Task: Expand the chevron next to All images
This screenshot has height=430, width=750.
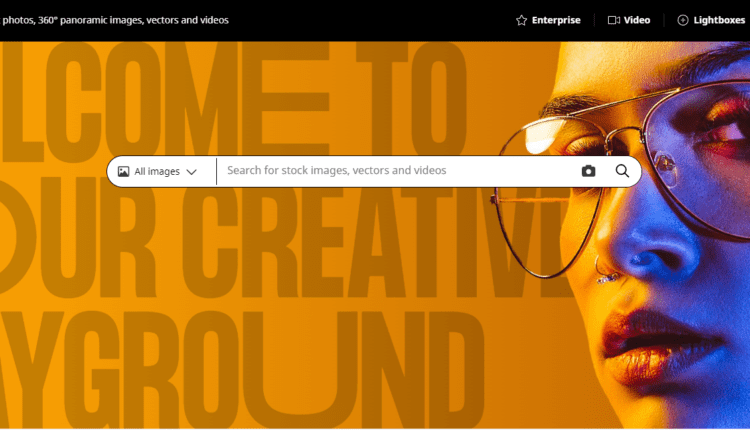Action: [191, 172]
